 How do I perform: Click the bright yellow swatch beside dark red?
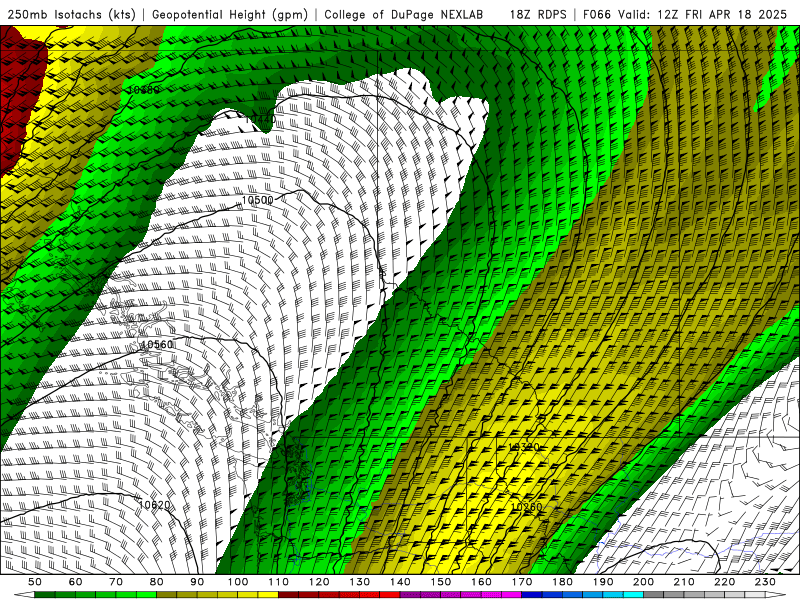click(x=268, y=595)
